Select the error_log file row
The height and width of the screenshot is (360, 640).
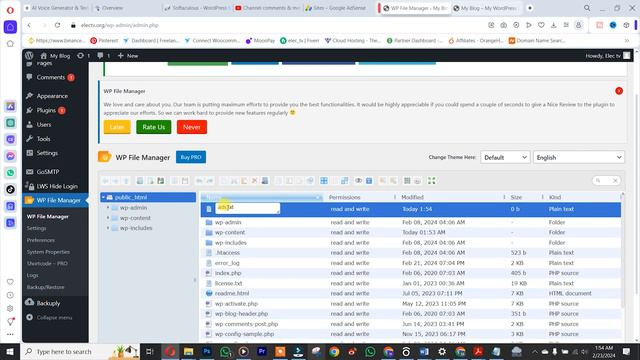pyautogui.click(x=411, y=263)
